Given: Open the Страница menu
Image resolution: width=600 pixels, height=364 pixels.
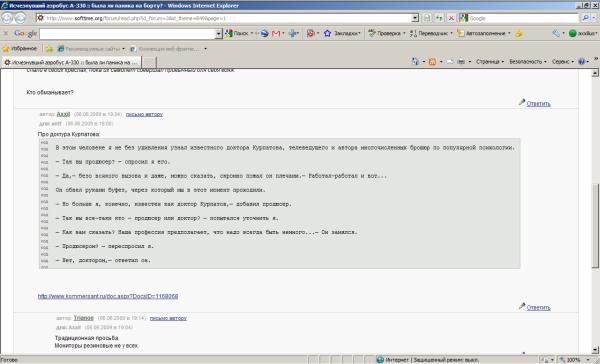Looking at the screenshot, I should click(490, 61).
